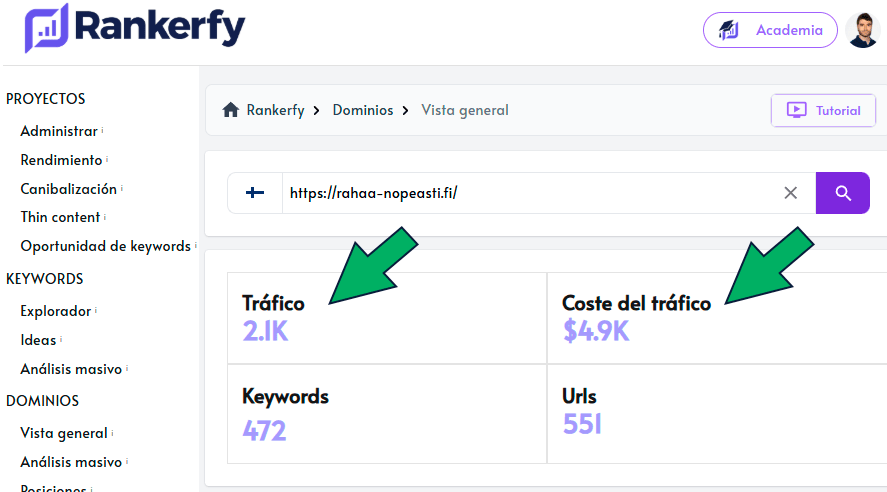
Task: Click info icon beside Explorador
Action: pyautogui.click(x=96, y=310)
